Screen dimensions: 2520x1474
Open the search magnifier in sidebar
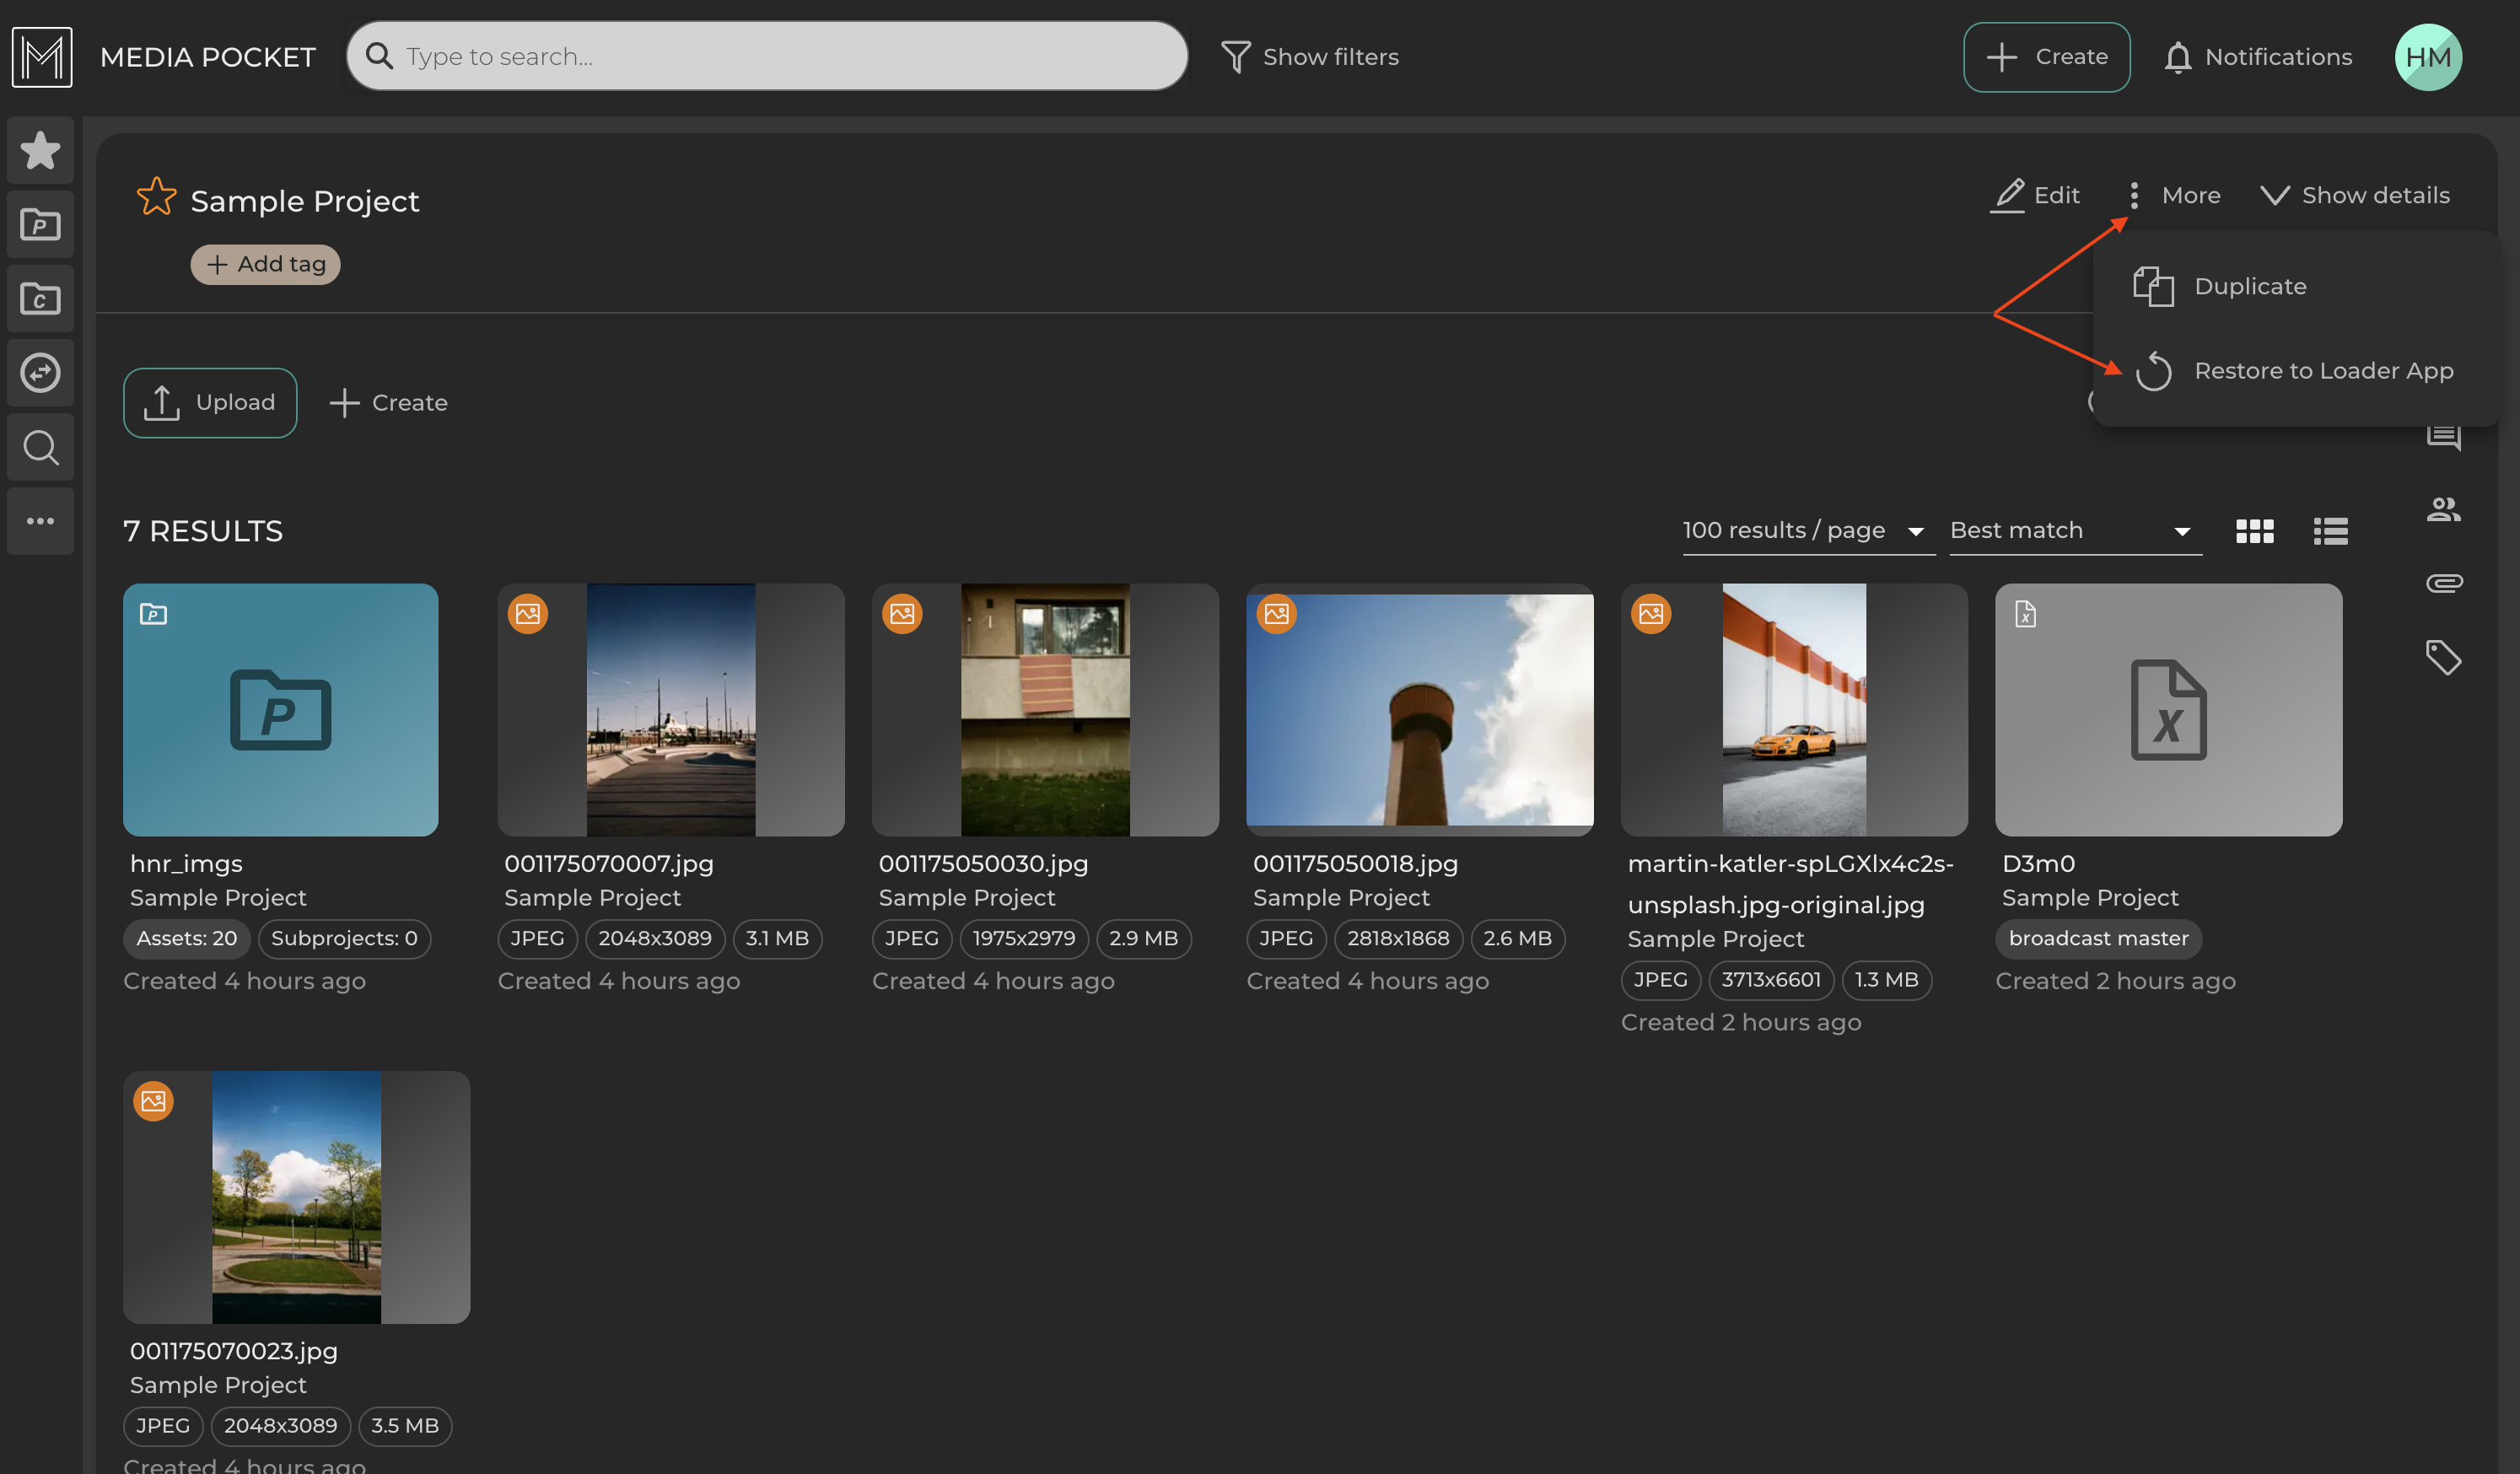pos(40,447)
